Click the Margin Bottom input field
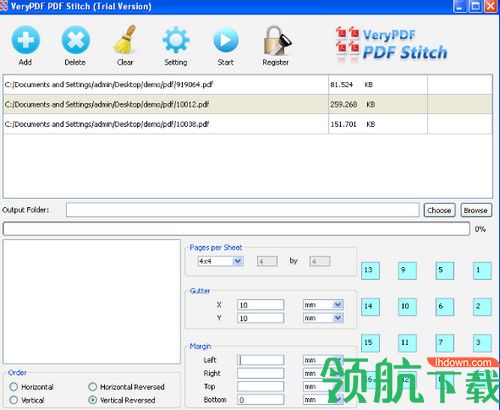This screenshot has height=410, width=500. point(260,400)
